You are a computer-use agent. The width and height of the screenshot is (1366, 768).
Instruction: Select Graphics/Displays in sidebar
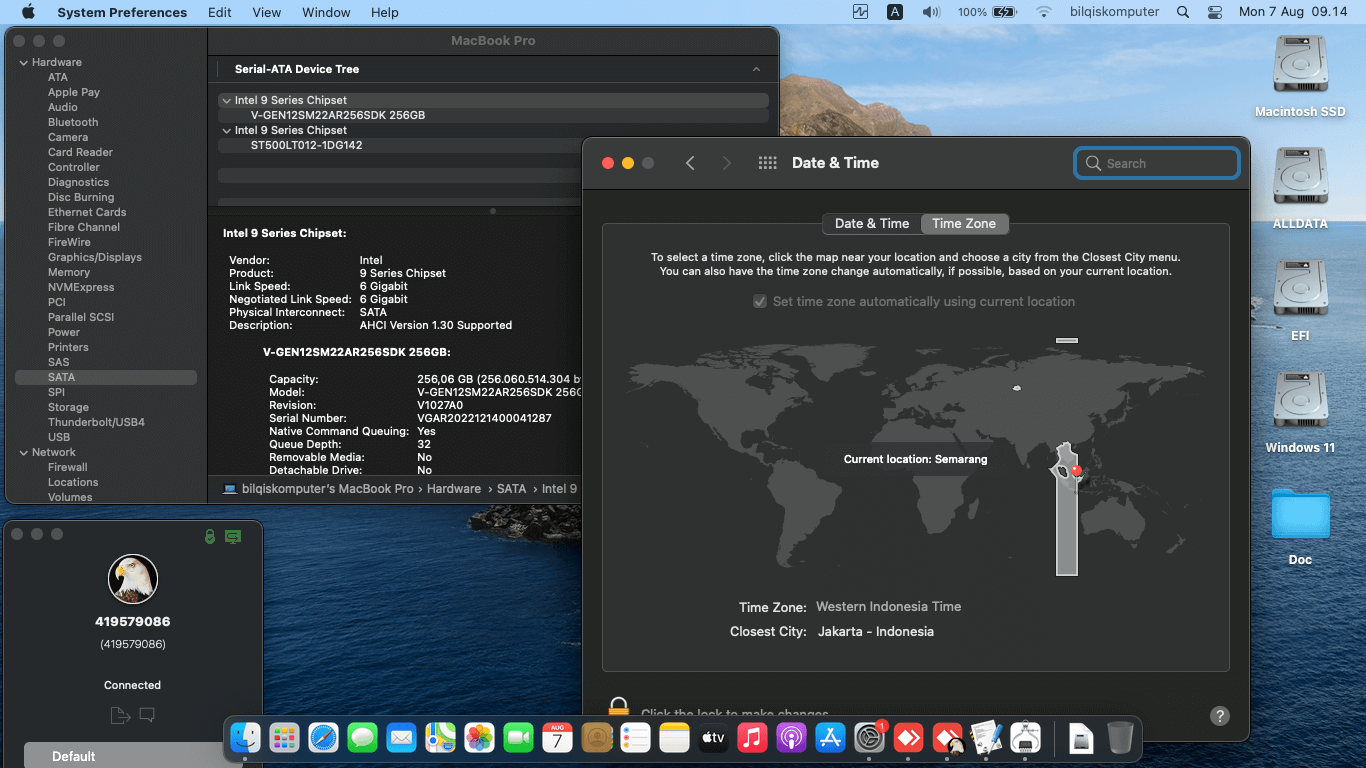95,257
